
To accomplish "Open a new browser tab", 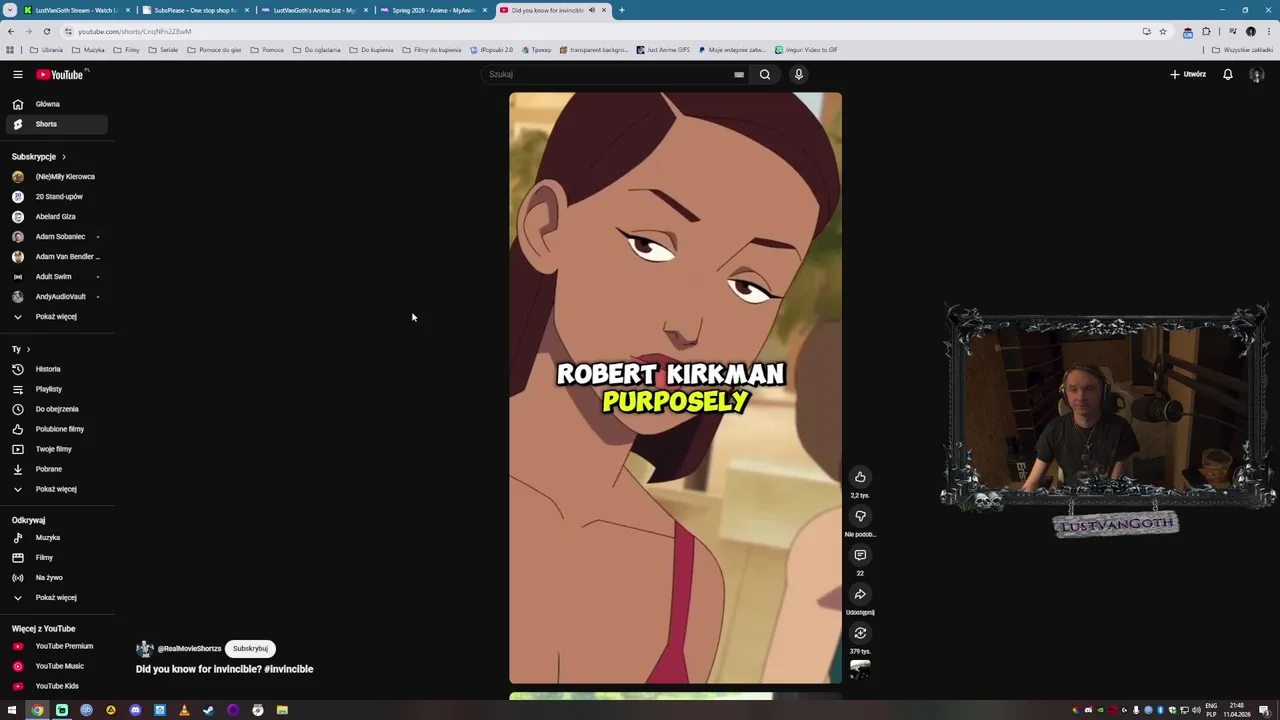I will [621, 10].
